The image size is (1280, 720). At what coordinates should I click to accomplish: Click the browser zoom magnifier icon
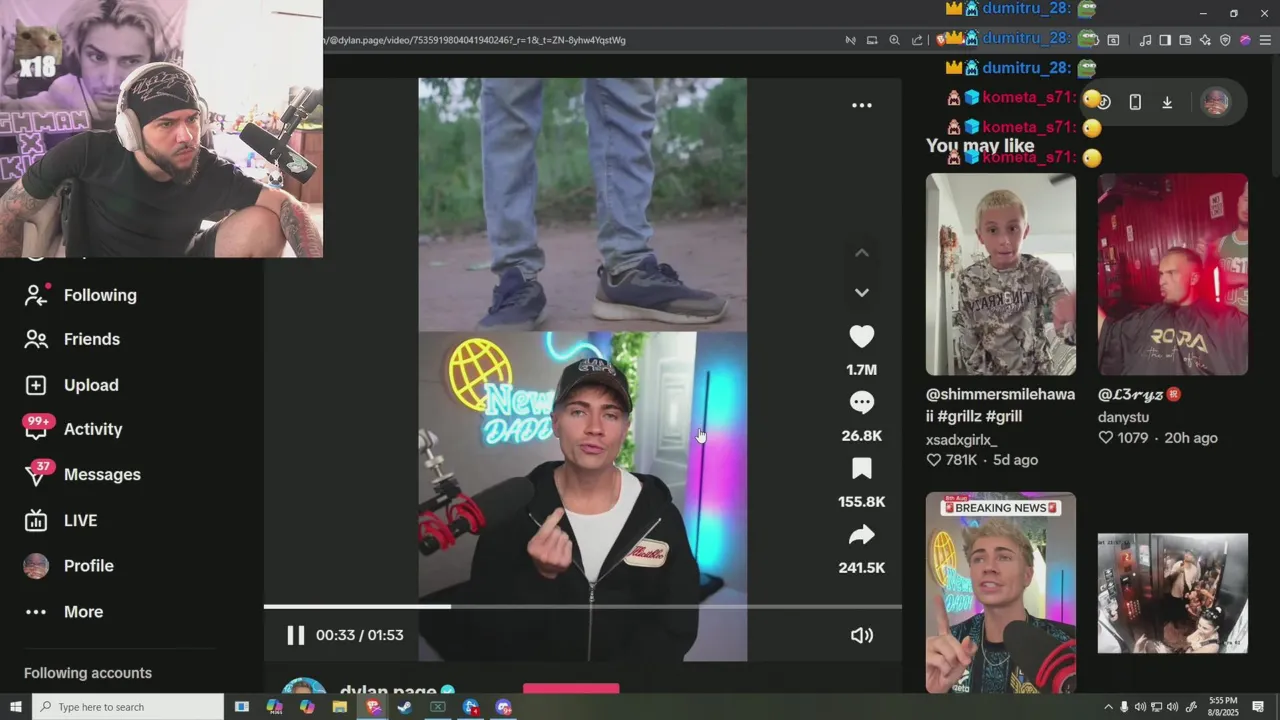coord(894,40)
